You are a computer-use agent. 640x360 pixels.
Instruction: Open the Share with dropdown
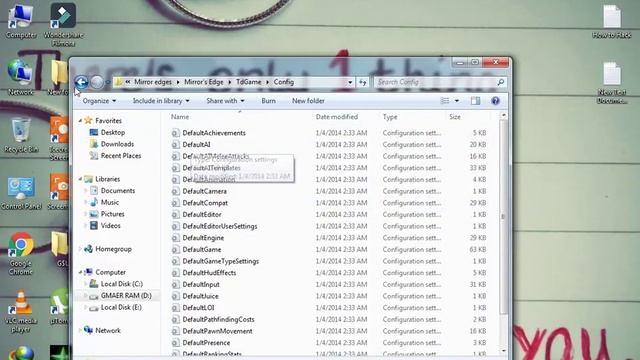tap(225, 101)
